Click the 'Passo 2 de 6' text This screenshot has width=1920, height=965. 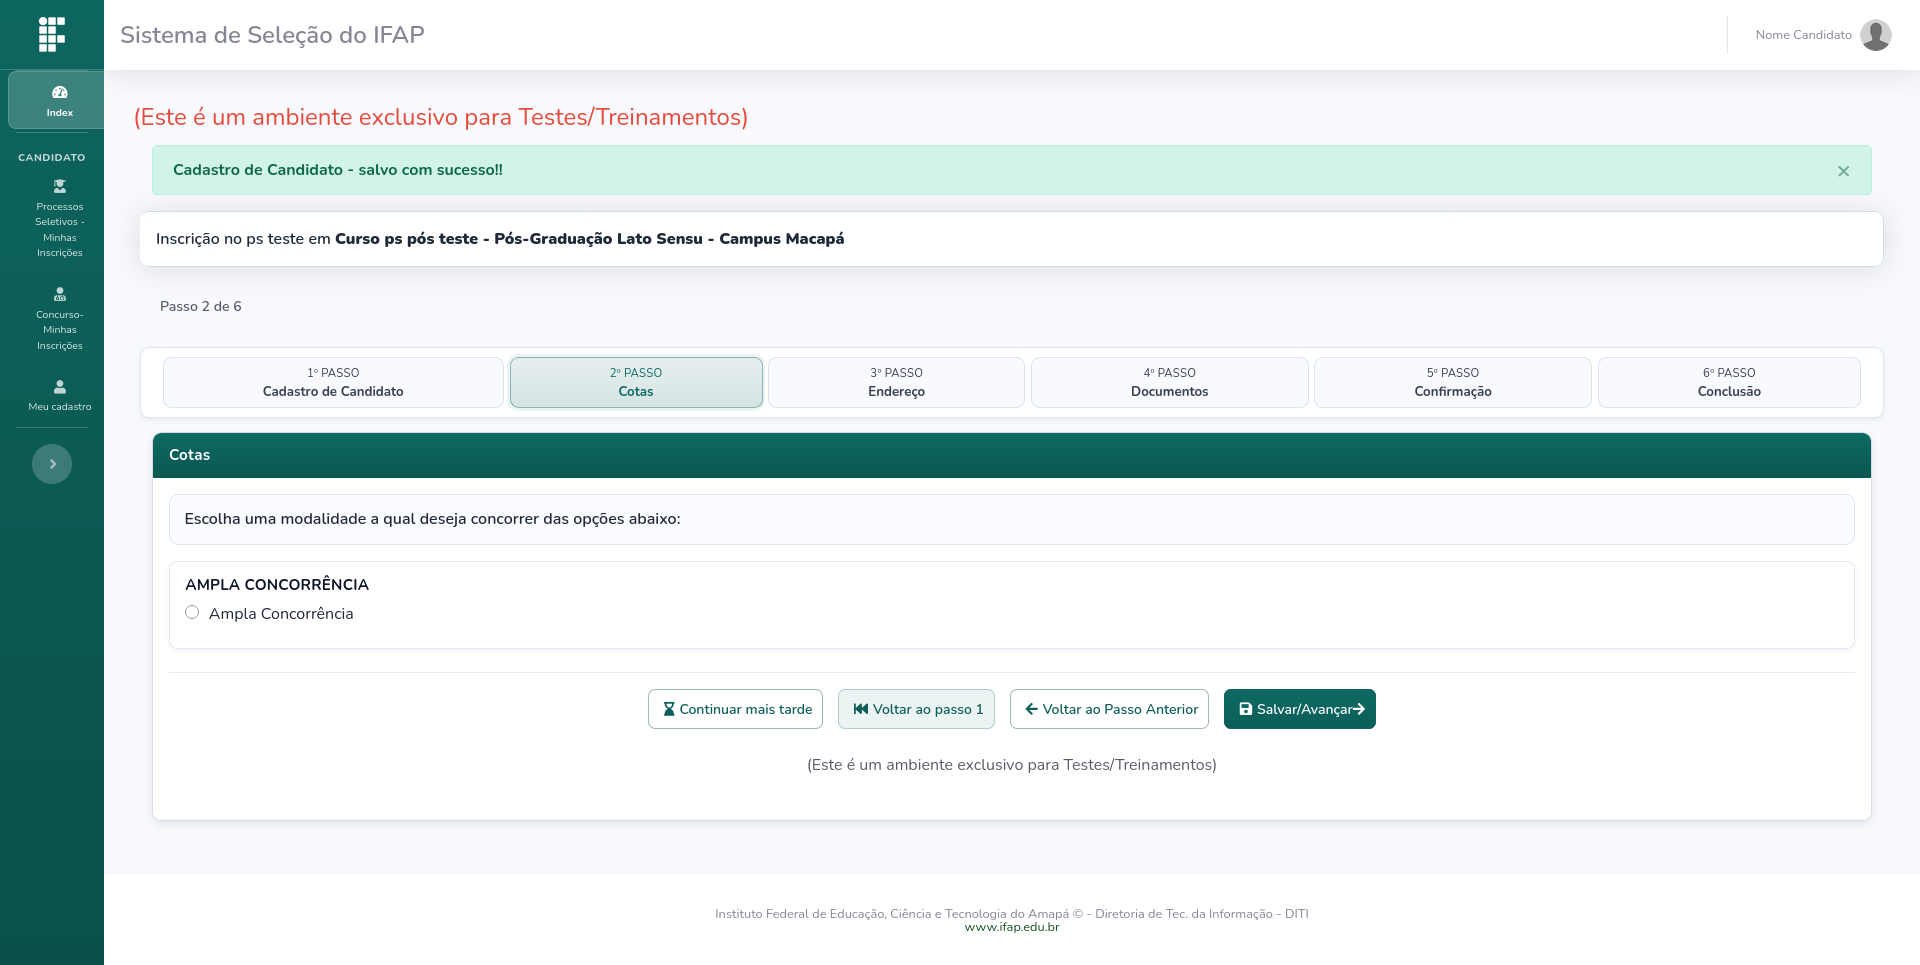200,306
